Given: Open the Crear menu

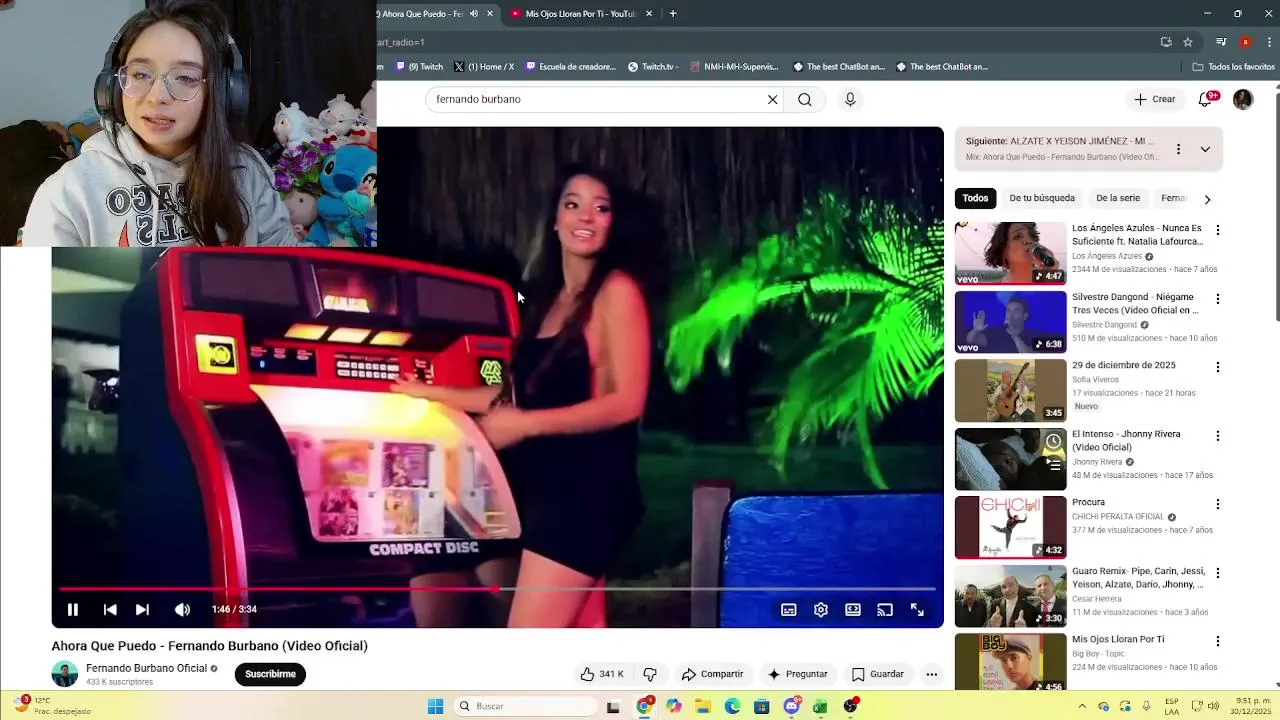Looking at the screenshot, I should tap(1154, 99).
